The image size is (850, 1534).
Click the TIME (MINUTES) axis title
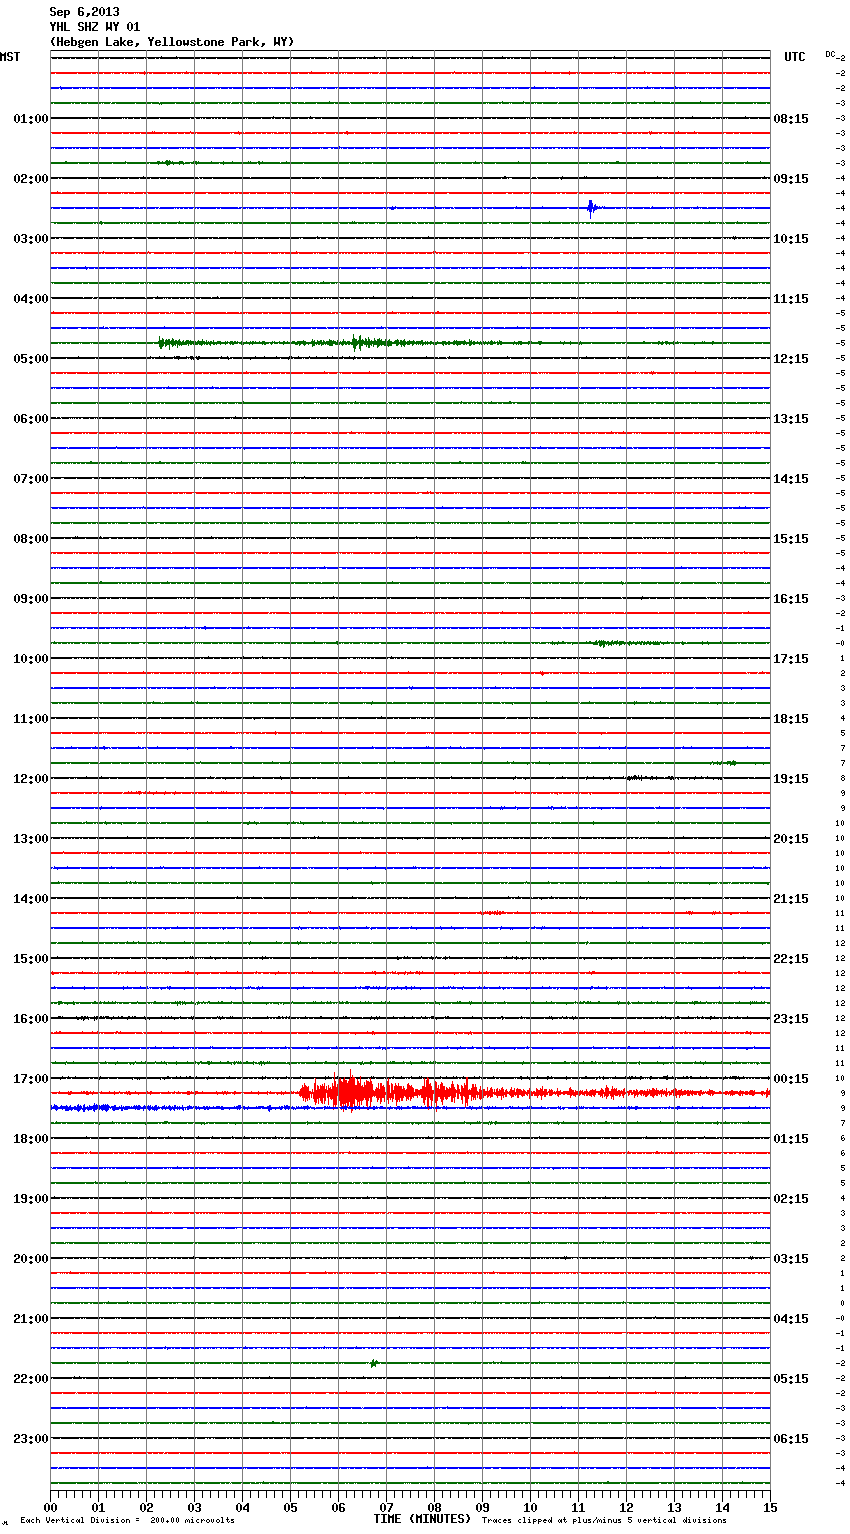[422, 1519]
